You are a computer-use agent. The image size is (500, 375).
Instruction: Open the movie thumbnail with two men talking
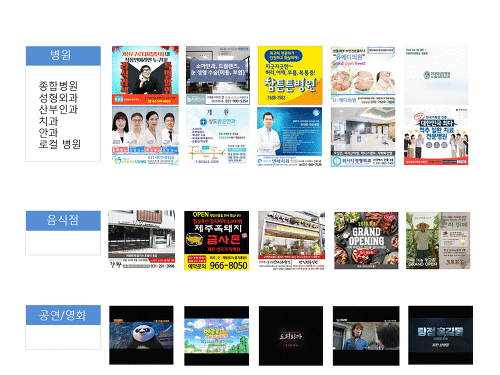coord(366,336)
